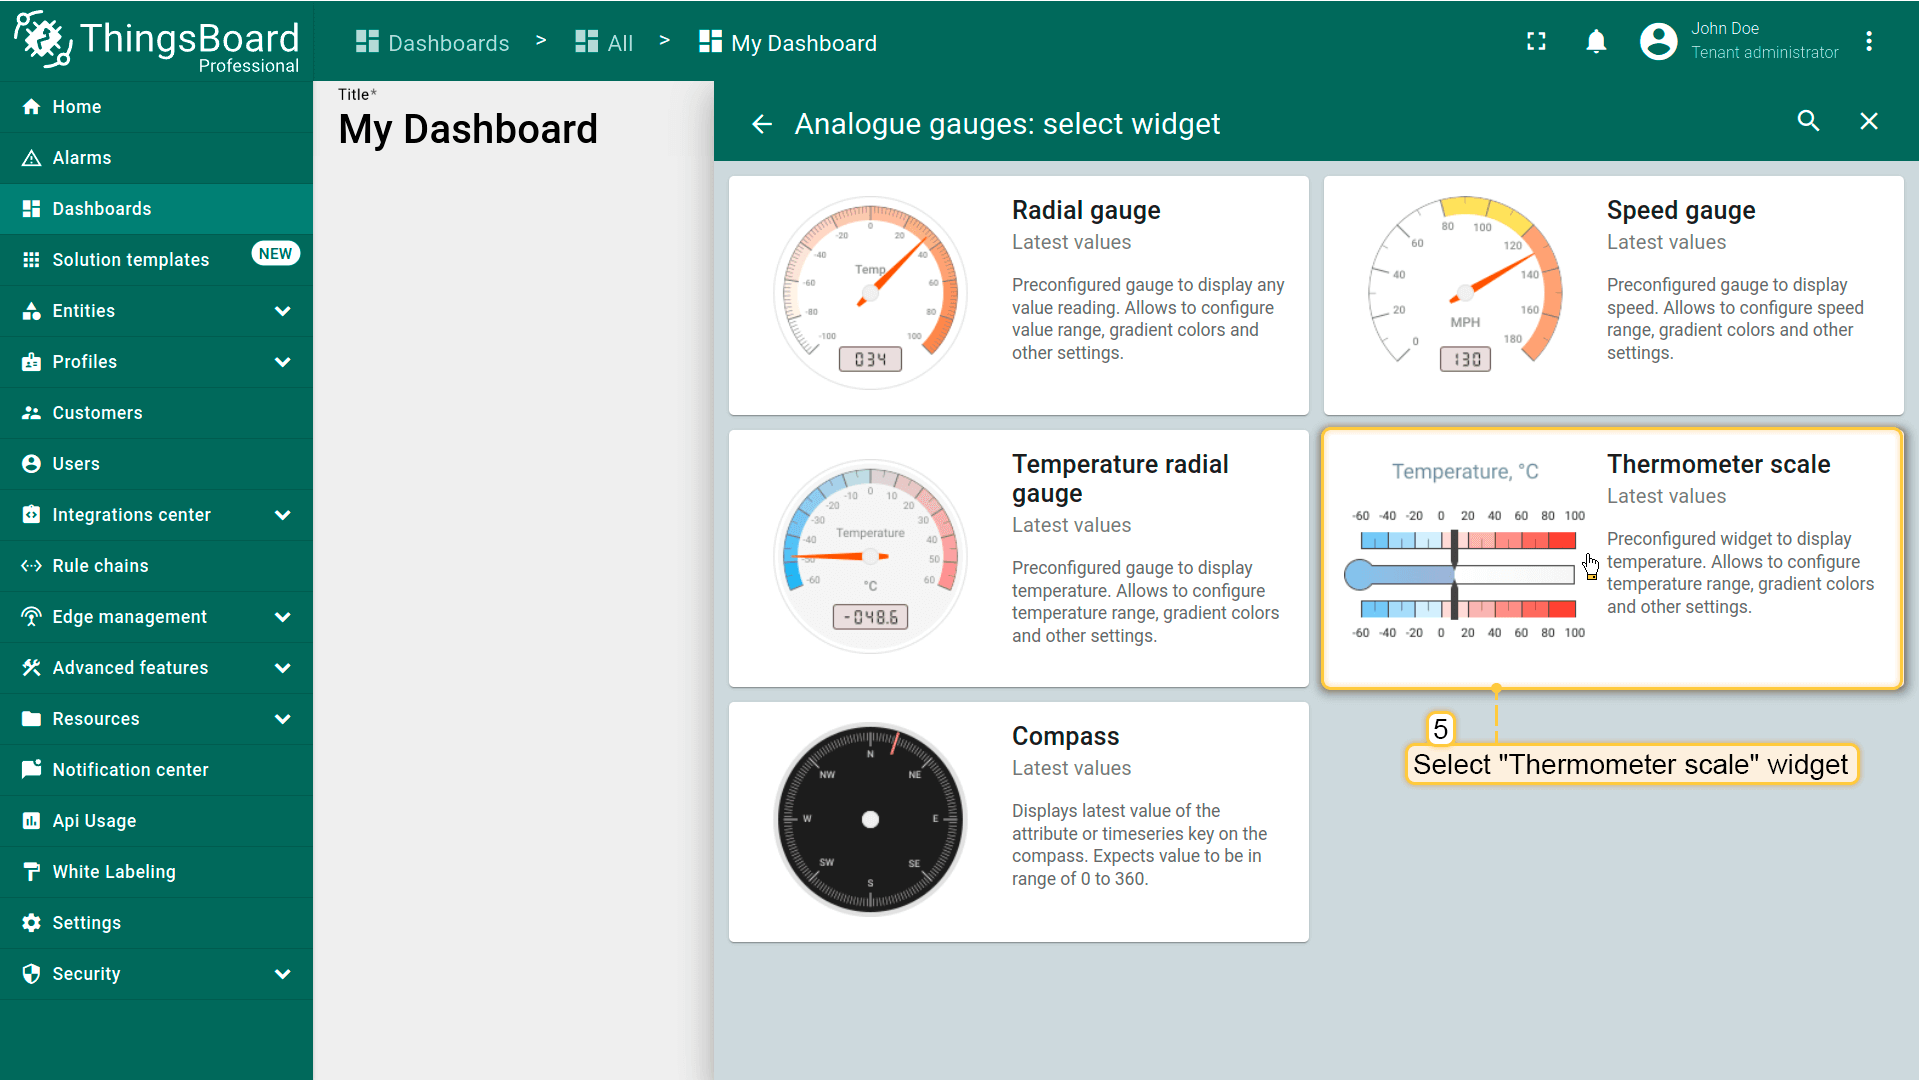Image resolution: width=1920 pixels, height=1080 pixels.
Task: Click the John Doe profile avatar
Action: click(1658, 42)
